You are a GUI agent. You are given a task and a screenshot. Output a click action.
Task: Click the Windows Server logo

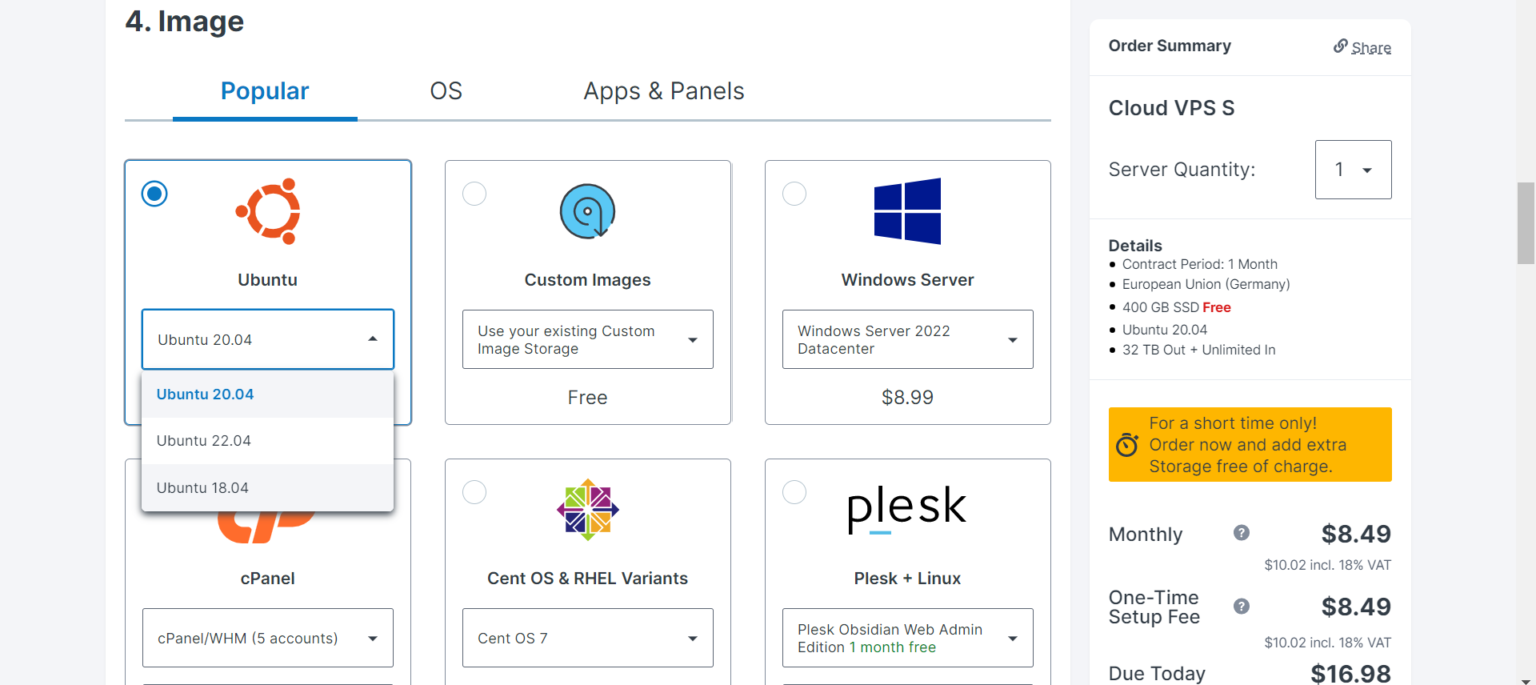tap(906, 211)
